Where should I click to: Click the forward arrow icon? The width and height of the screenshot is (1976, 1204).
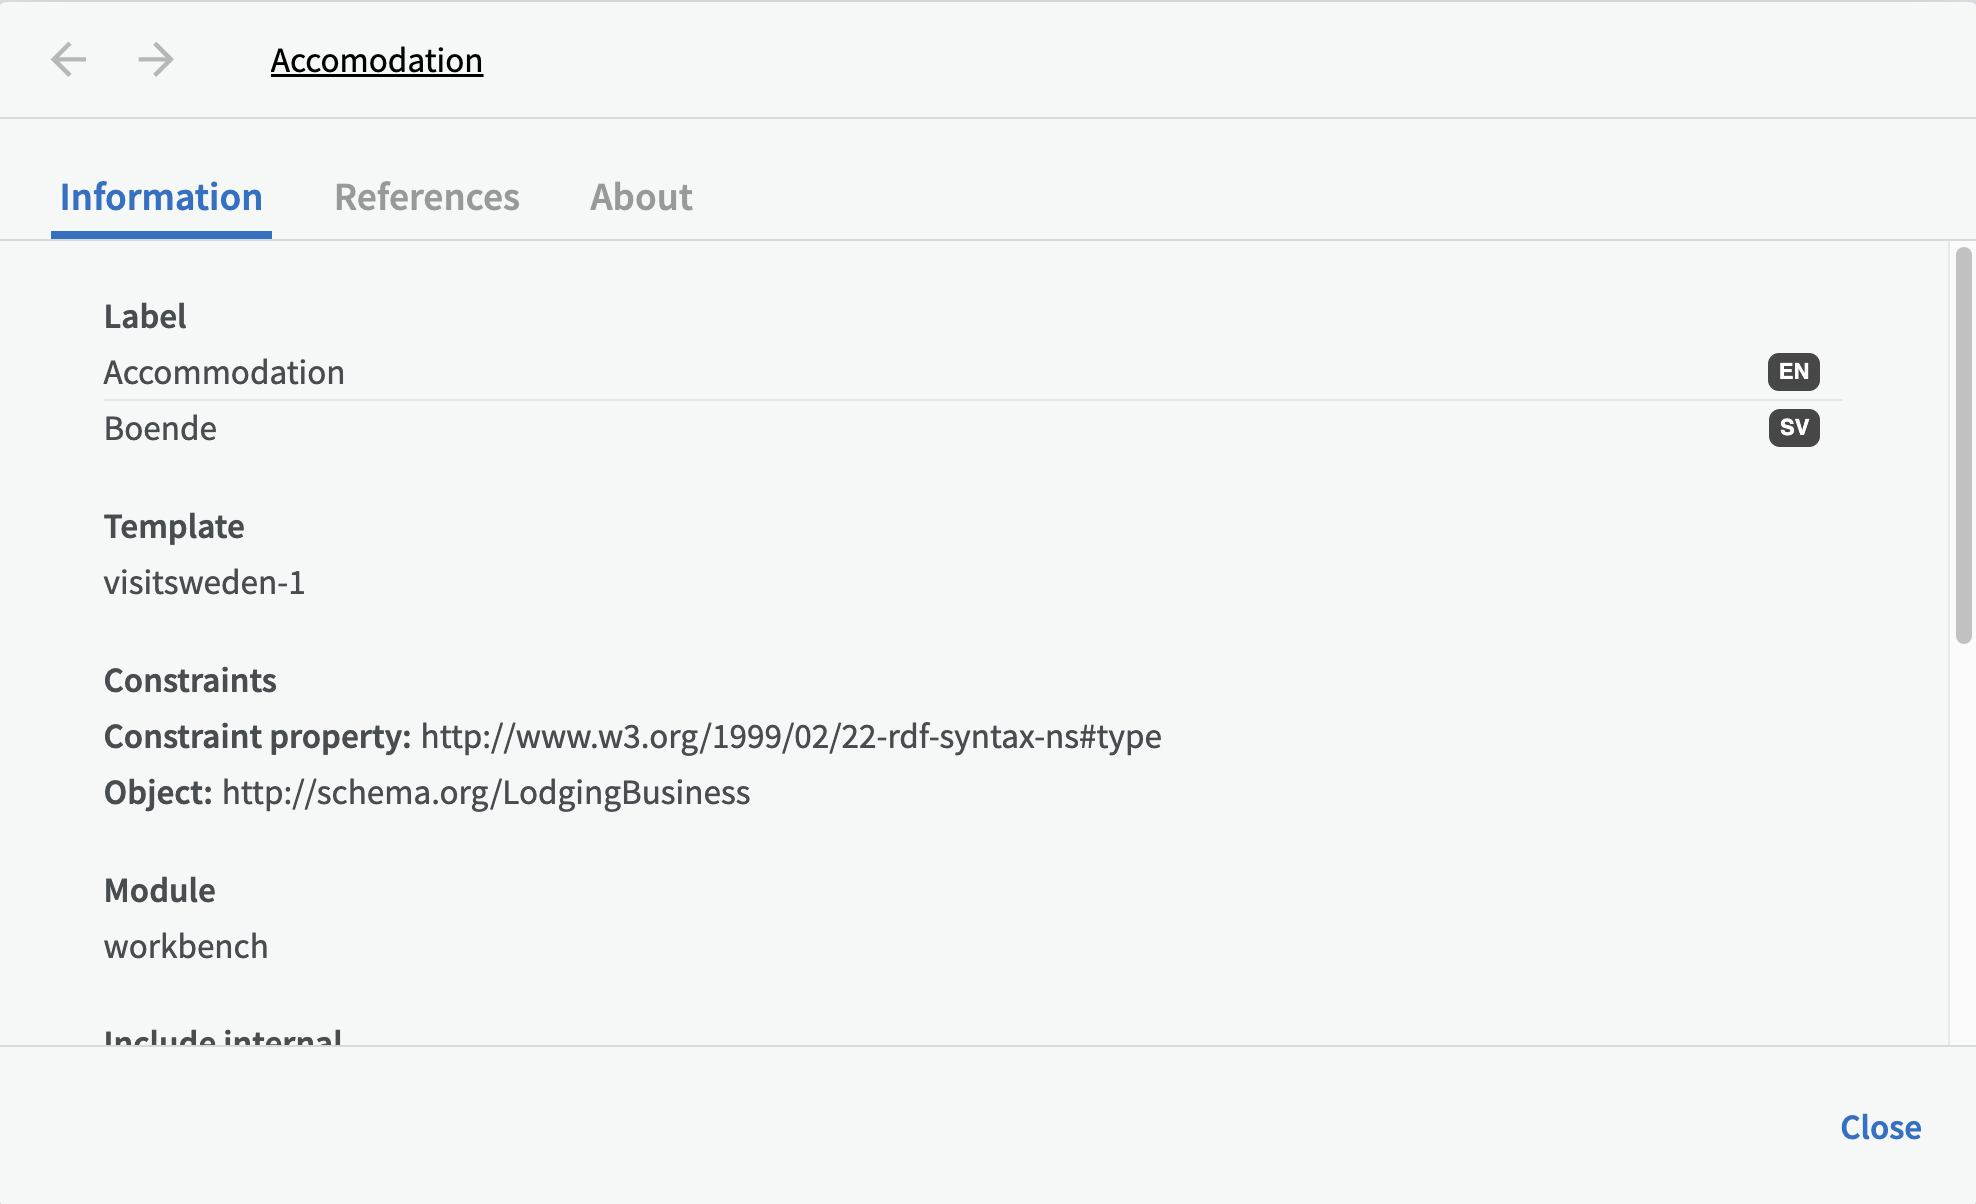[x=156, y=60]
